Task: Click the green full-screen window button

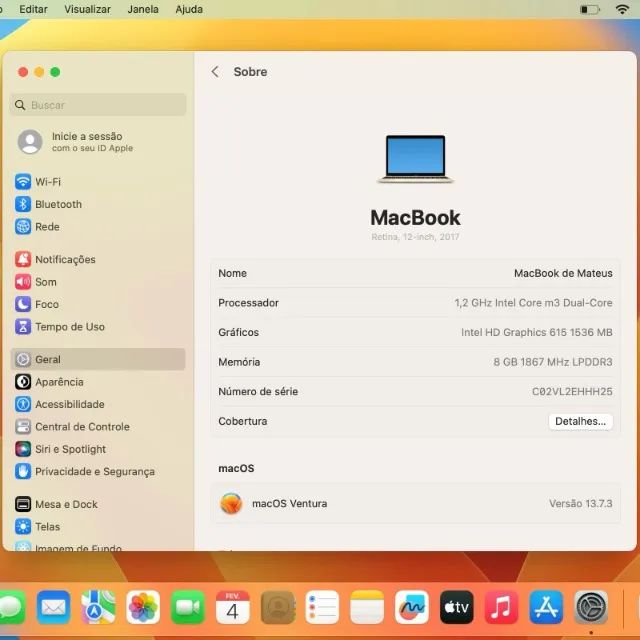Action: (x=55, y=72)
